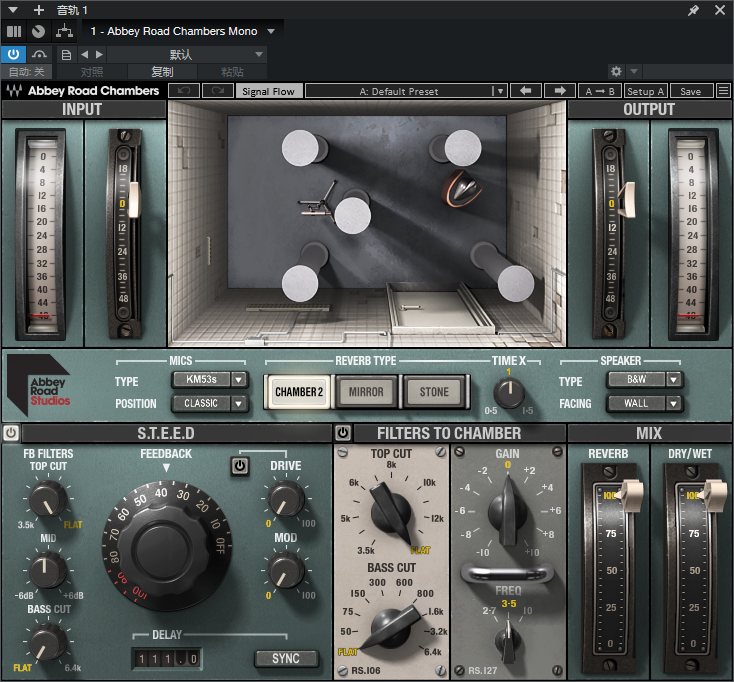Click the Save preset button
Image resolution: width=734 pixels, height=682 pixels.
(691, 91)
